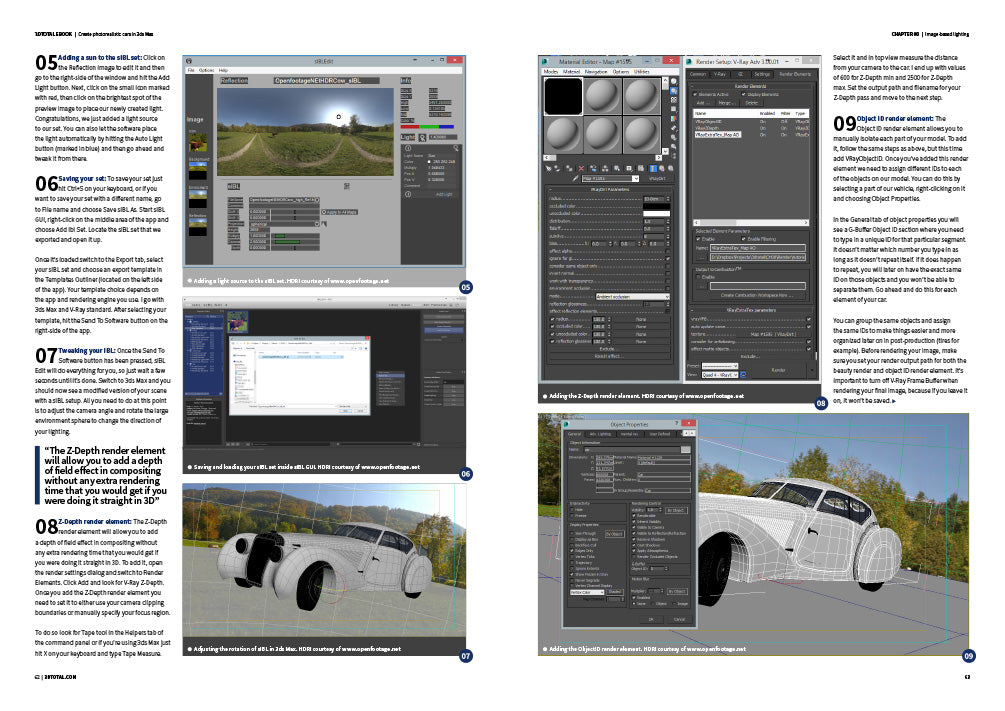Toggle Edges Only in Object Properties display settings
Image resolution: width=1005 pixels, height=711 pixels.
(572, 550)
